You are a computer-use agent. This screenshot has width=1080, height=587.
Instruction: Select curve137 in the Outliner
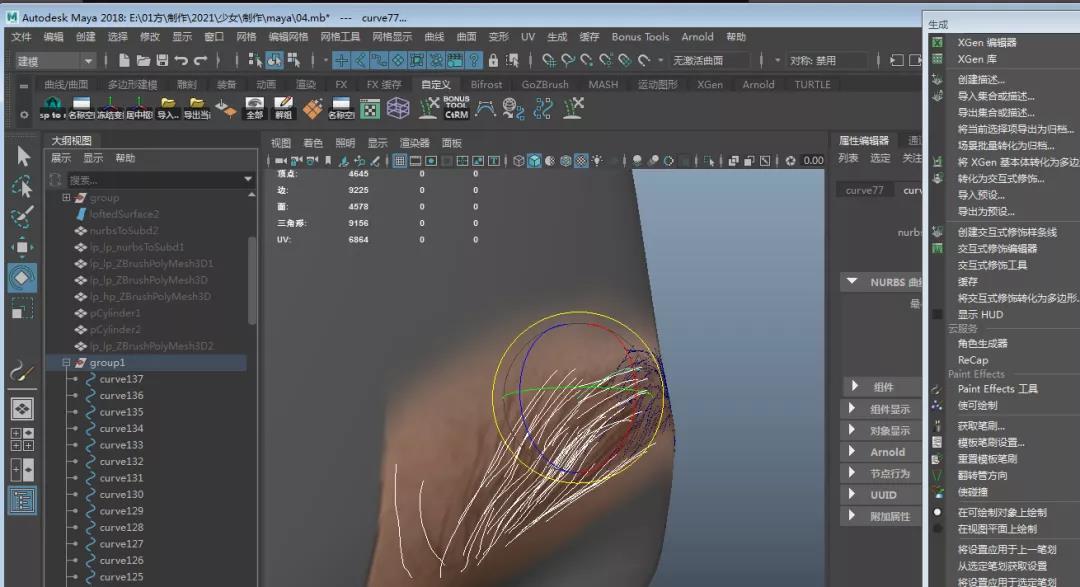(x=121, y=379)
